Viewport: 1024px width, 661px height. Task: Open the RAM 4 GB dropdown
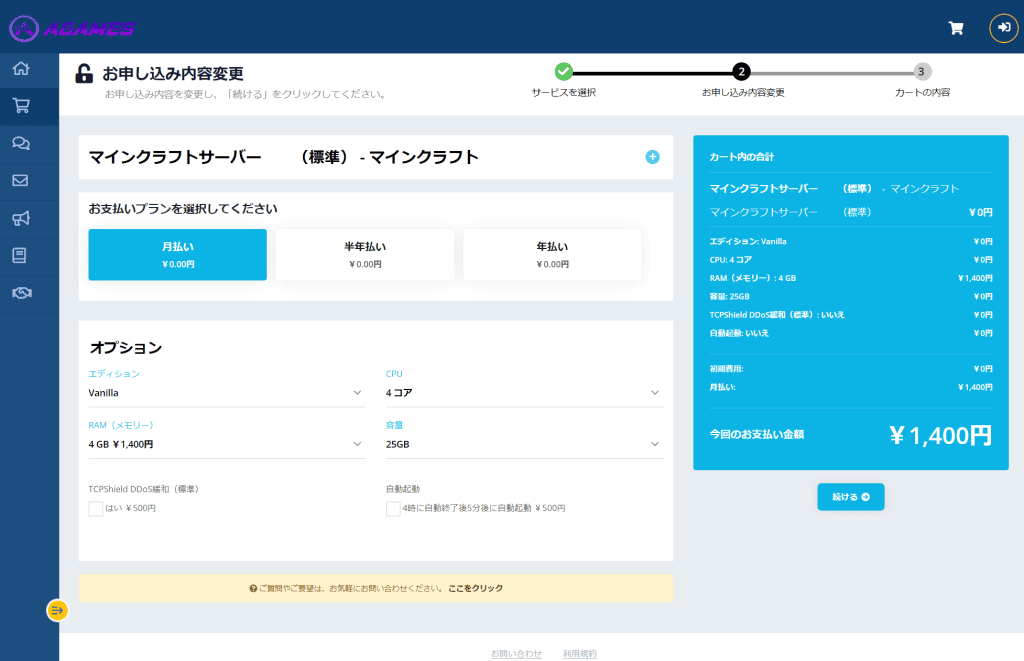tap(227, 445)
